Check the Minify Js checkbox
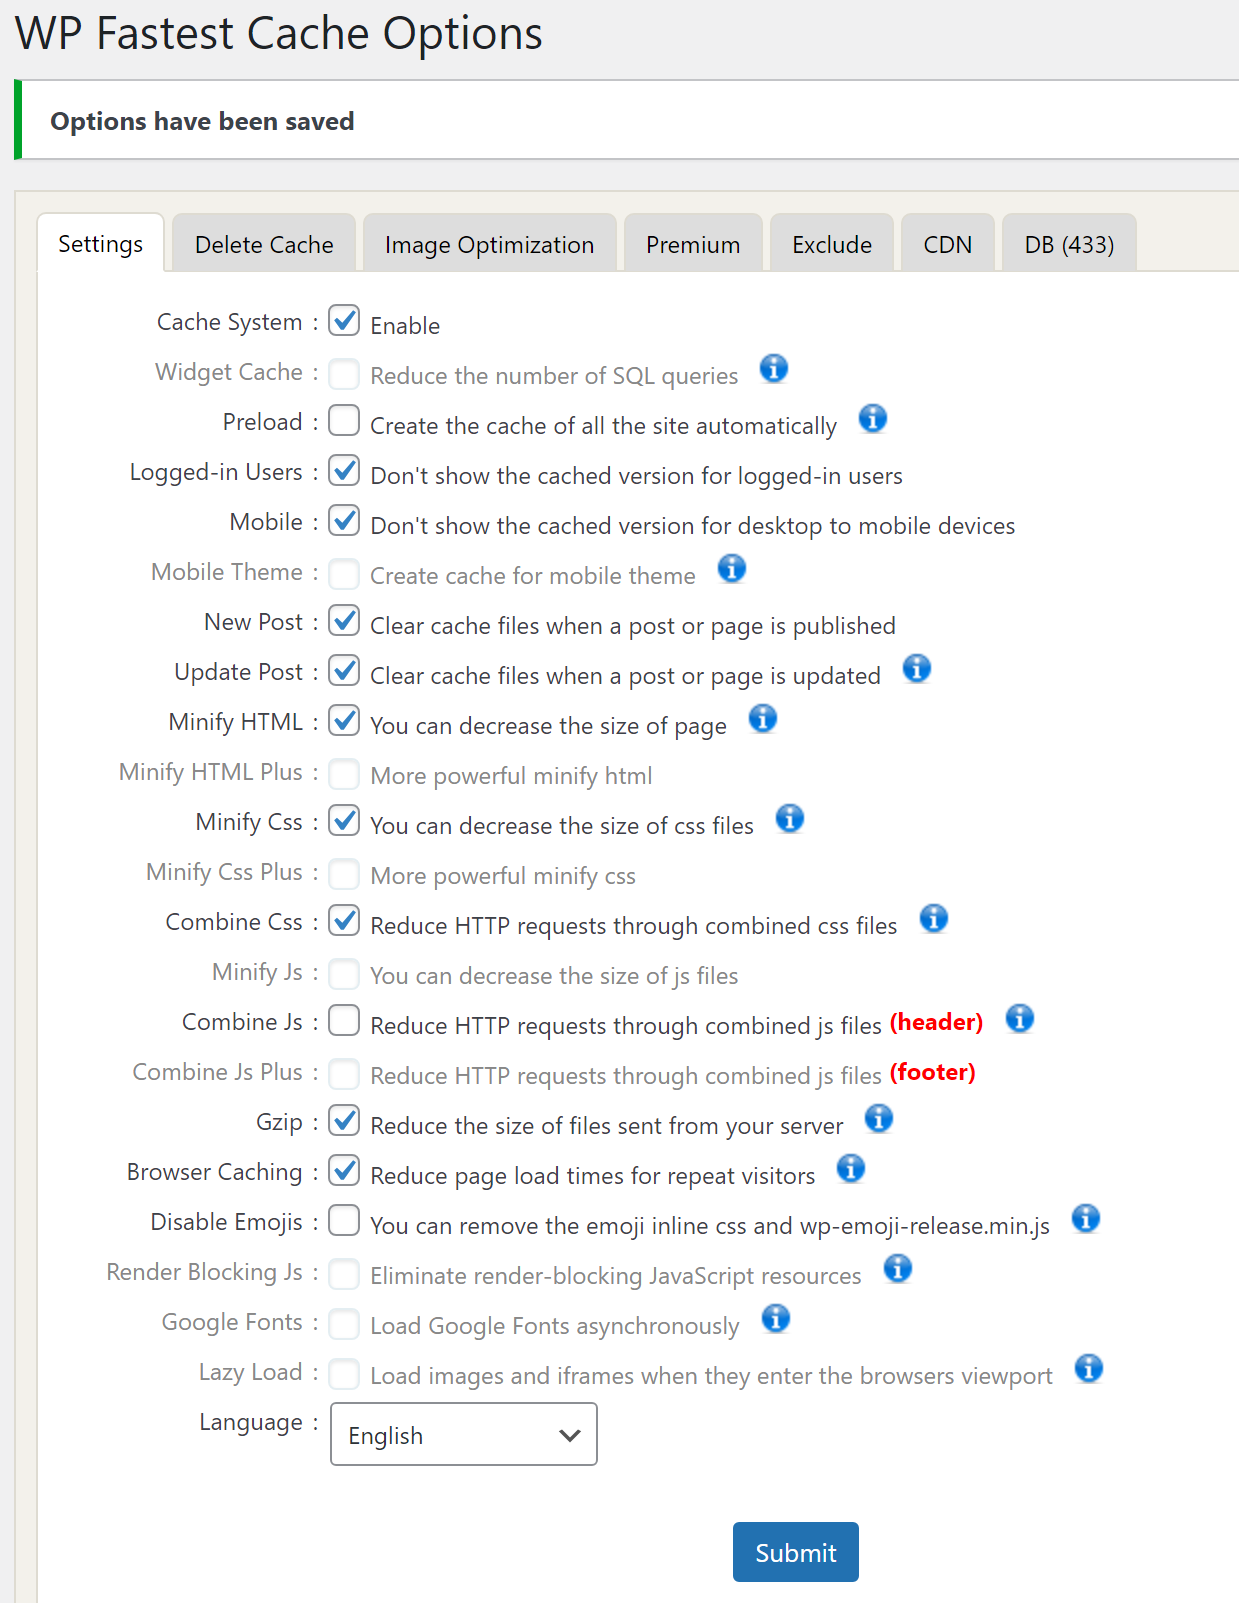The image size is (1239, 1603). click(x=344, y=974)
